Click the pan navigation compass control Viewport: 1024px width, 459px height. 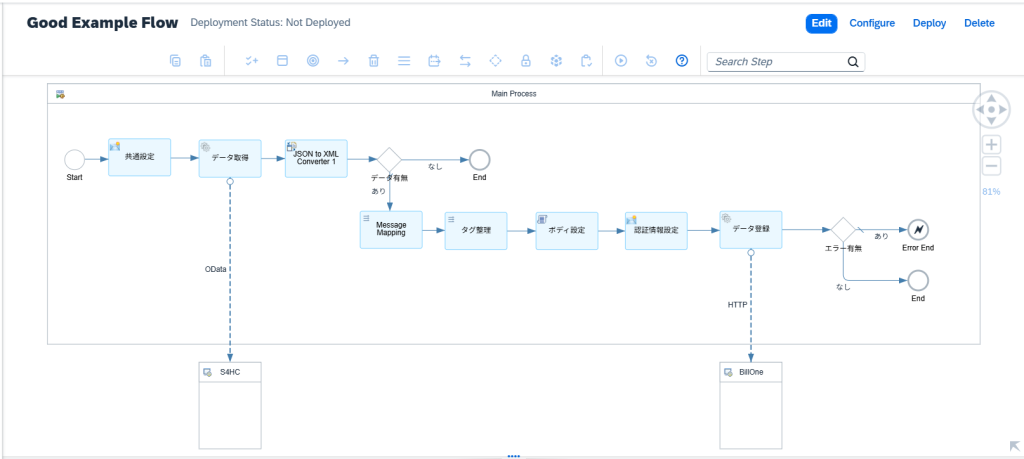pyautogui.click(x=991, y=110)
